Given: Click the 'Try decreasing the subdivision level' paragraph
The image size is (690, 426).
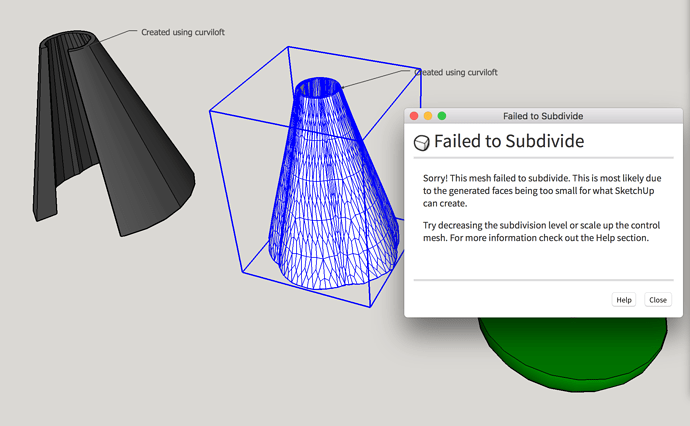Looking at the screenshot, I should [541, 231].
